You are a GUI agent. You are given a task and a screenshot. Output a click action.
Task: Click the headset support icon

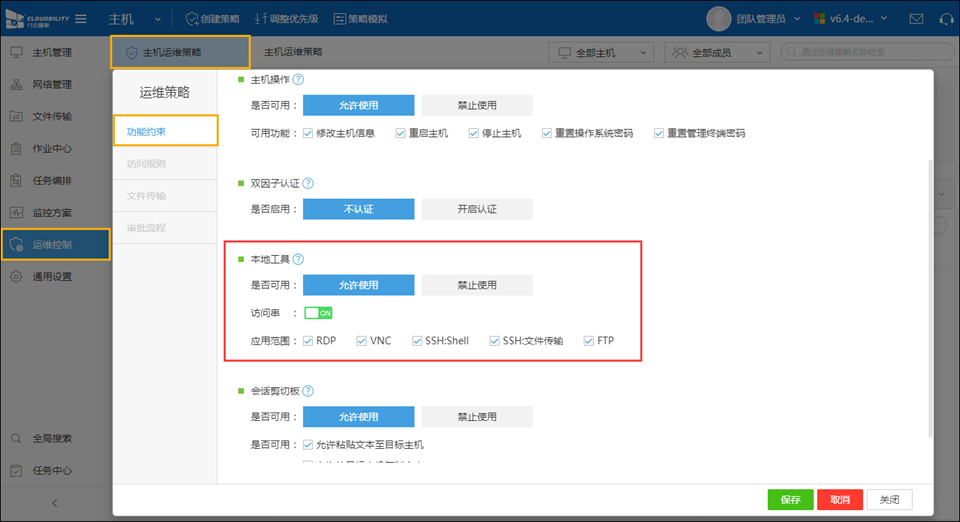[x=944, y=19]
